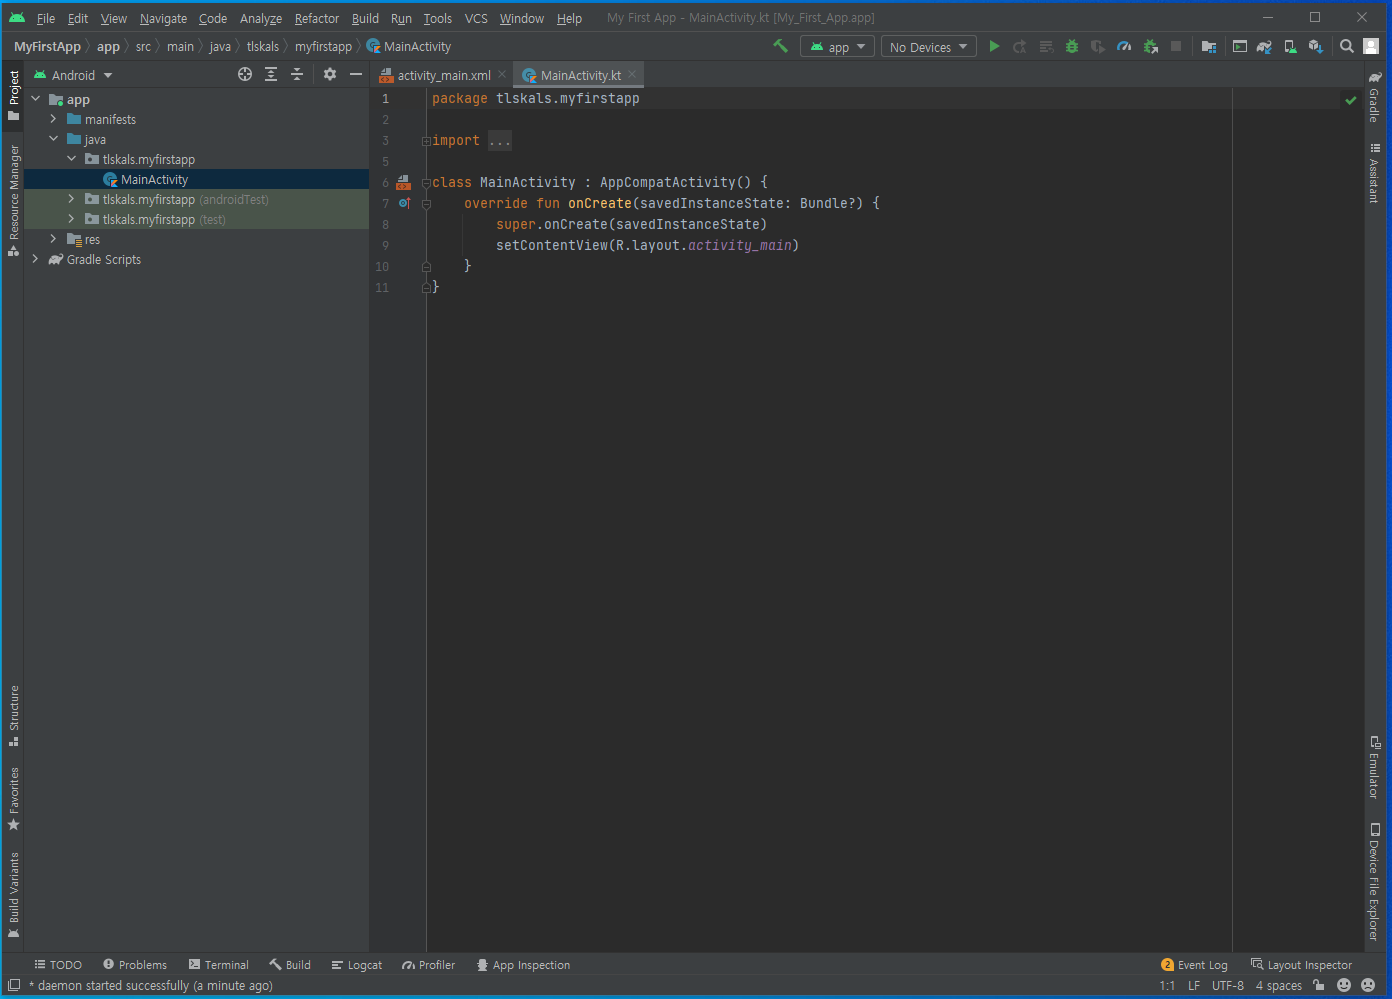Open Project panel gear options
The image size is (1392, 999).
tap(330, 74)
